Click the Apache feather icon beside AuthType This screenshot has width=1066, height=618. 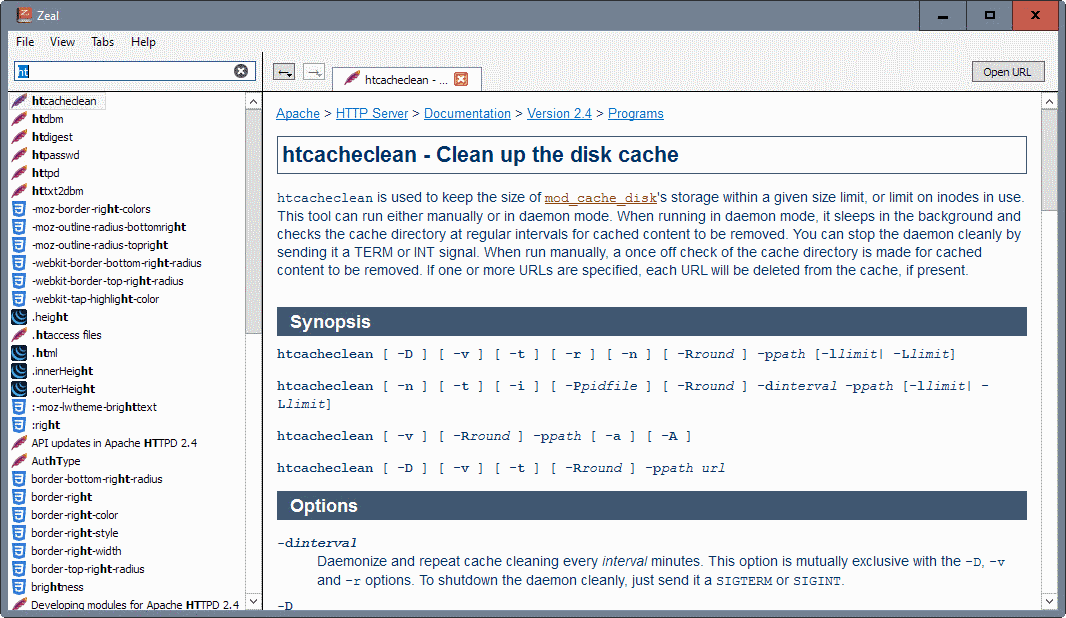pos(19,461)
